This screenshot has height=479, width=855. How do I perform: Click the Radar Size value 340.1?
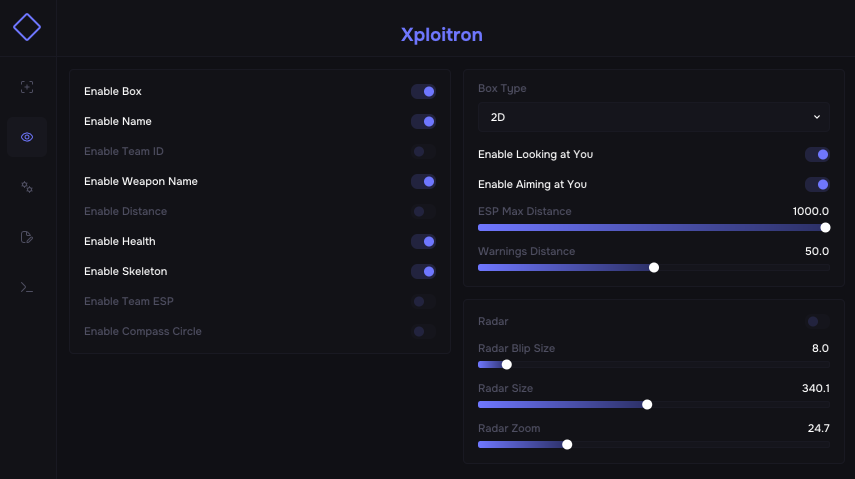click(x=816, y=388)
